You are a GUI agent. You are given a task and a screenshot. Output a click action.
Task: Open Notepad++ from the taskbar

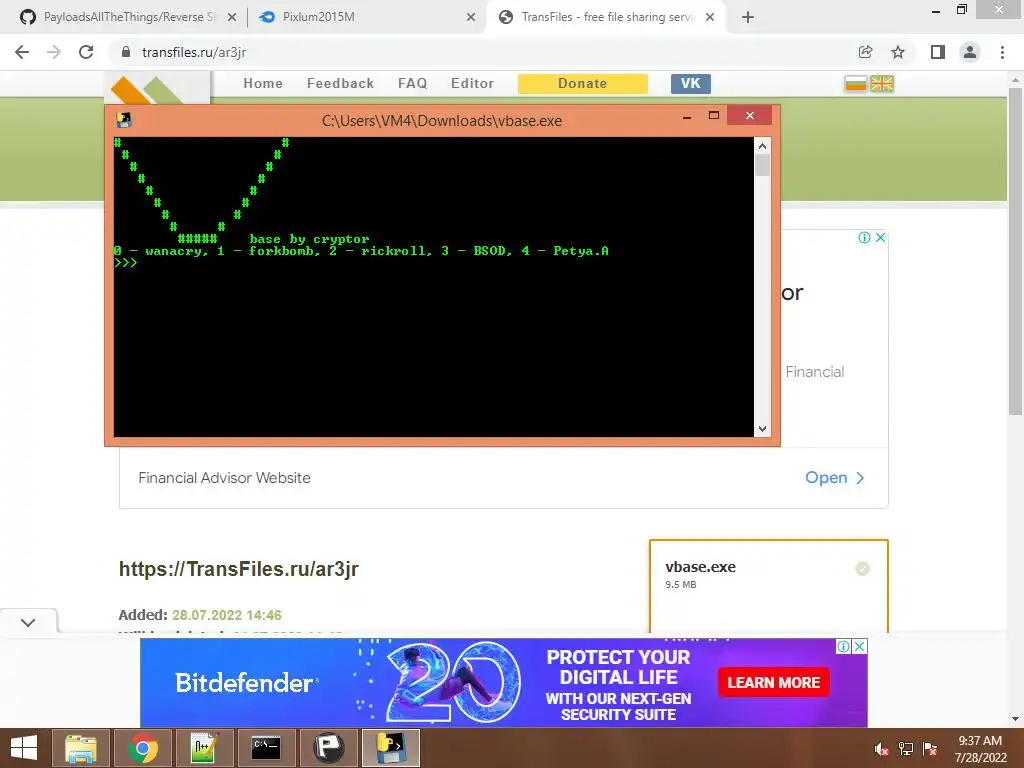click(204, 748)
